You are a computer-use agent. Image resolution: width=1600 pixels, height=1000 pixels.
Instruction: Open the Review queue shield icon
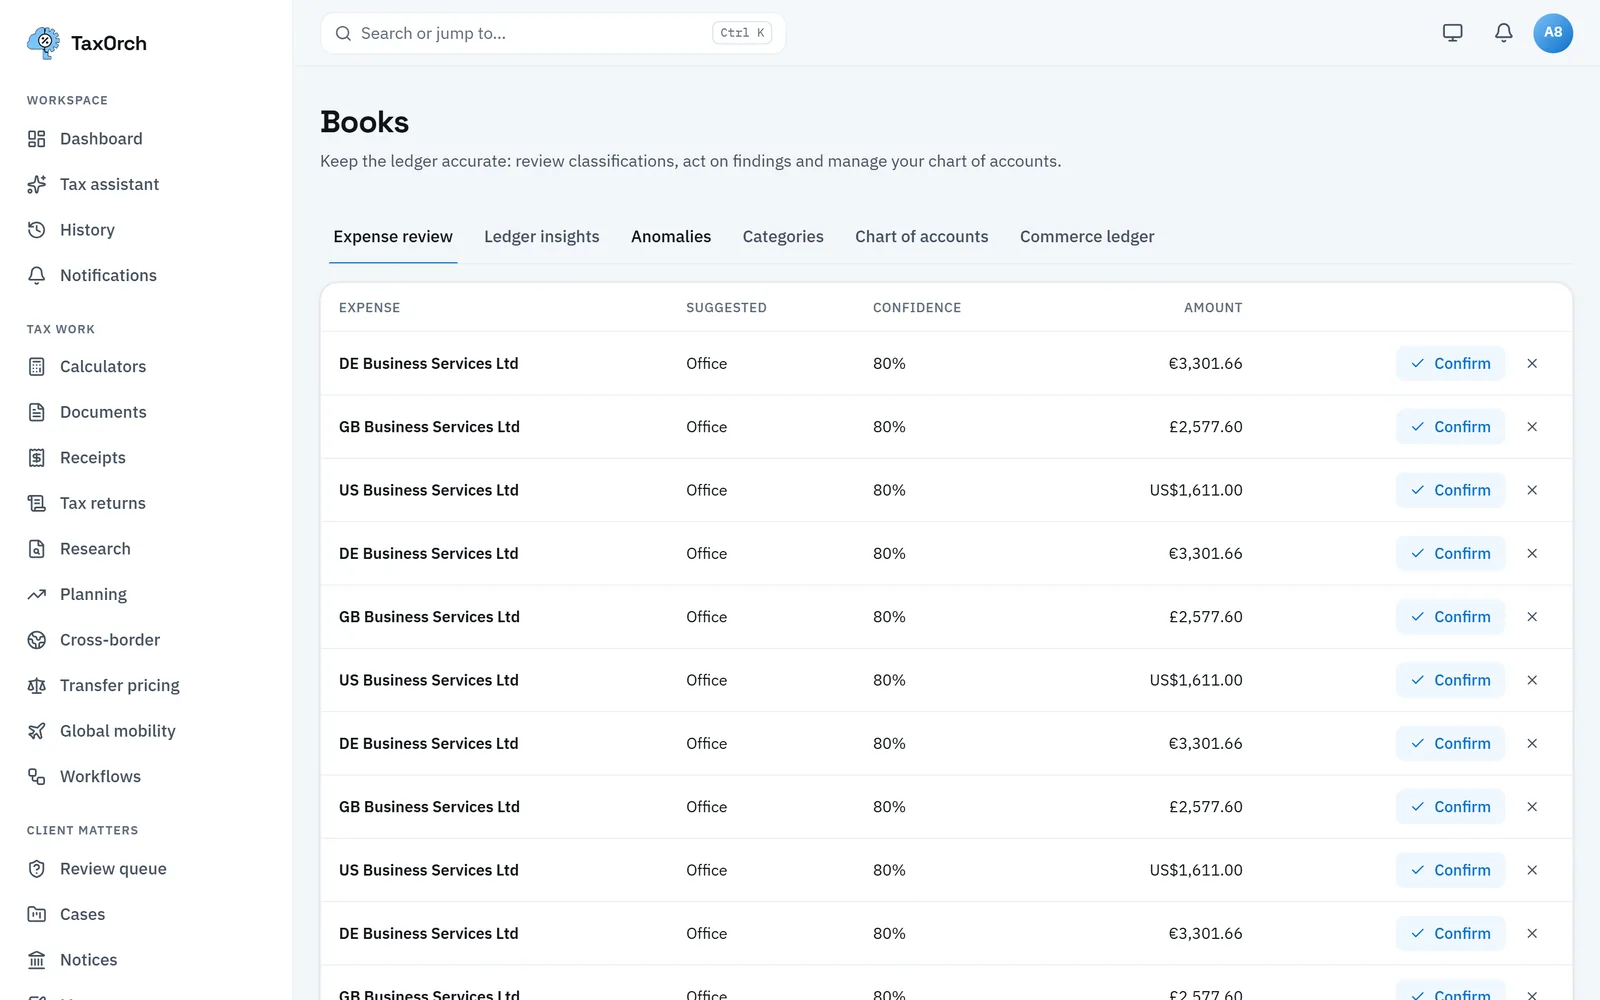(37, 869)
